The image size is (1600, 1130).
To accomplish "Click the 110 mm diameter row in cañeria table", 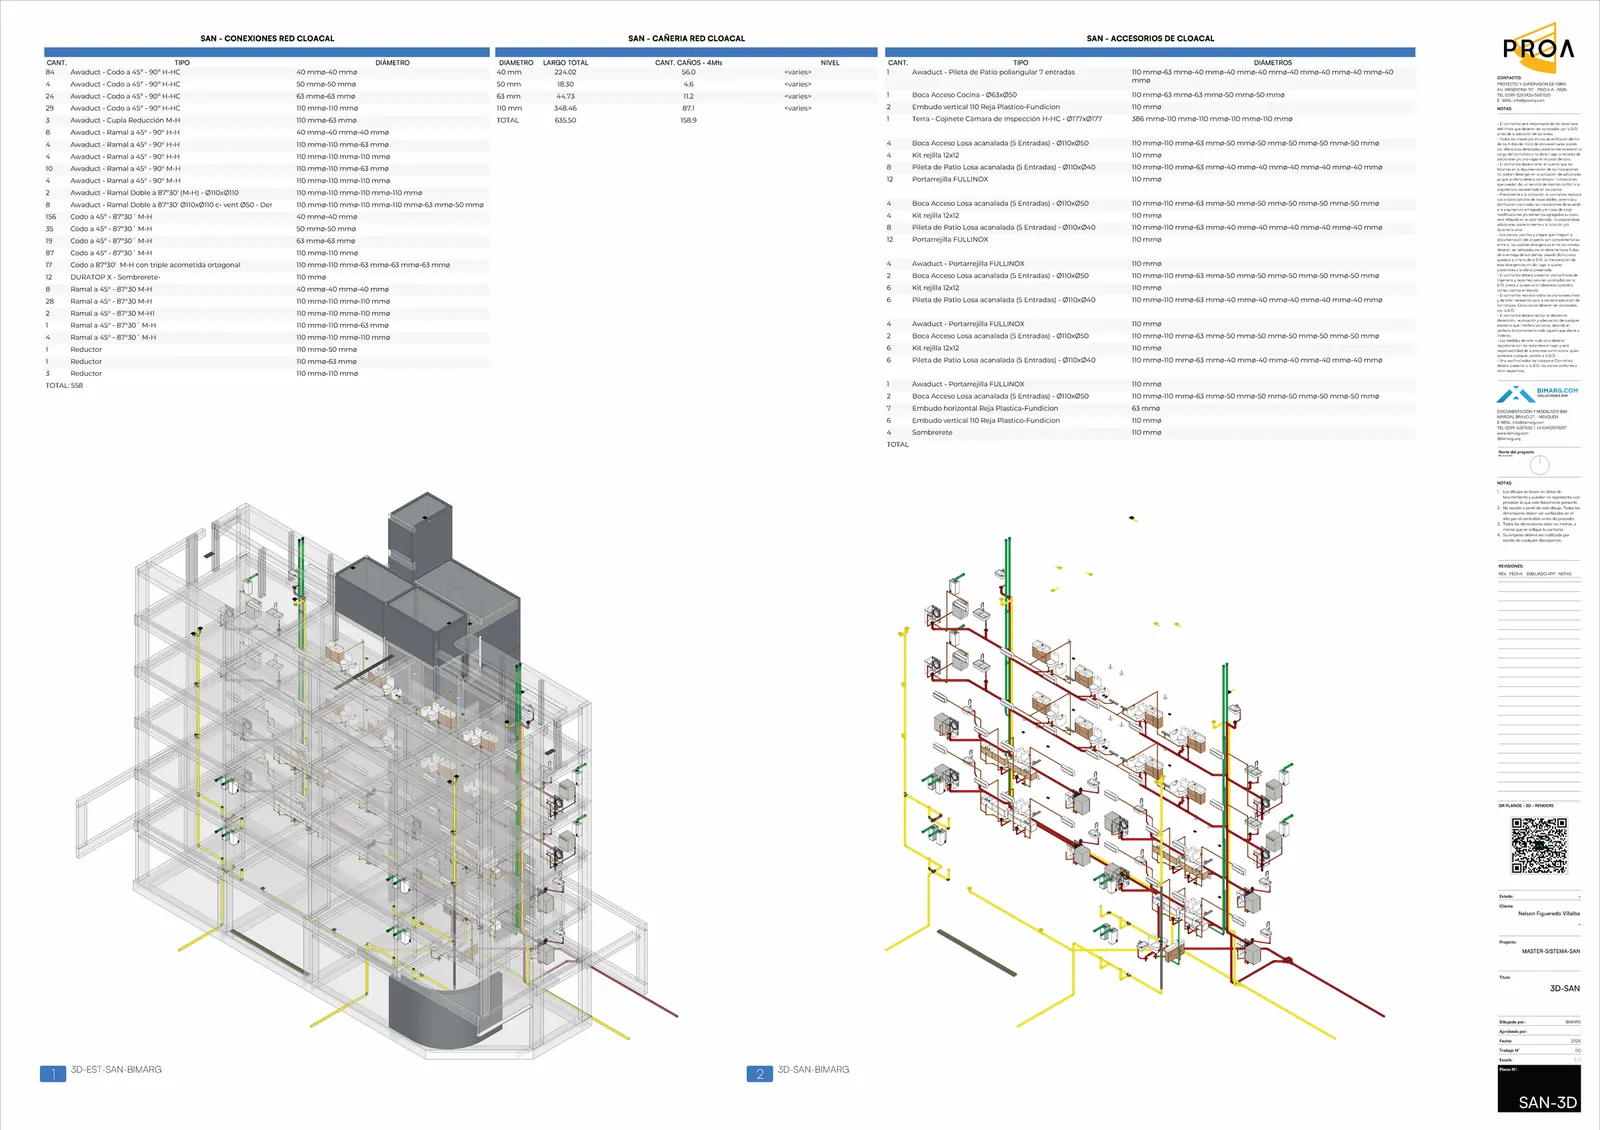I will click(686, 108).
